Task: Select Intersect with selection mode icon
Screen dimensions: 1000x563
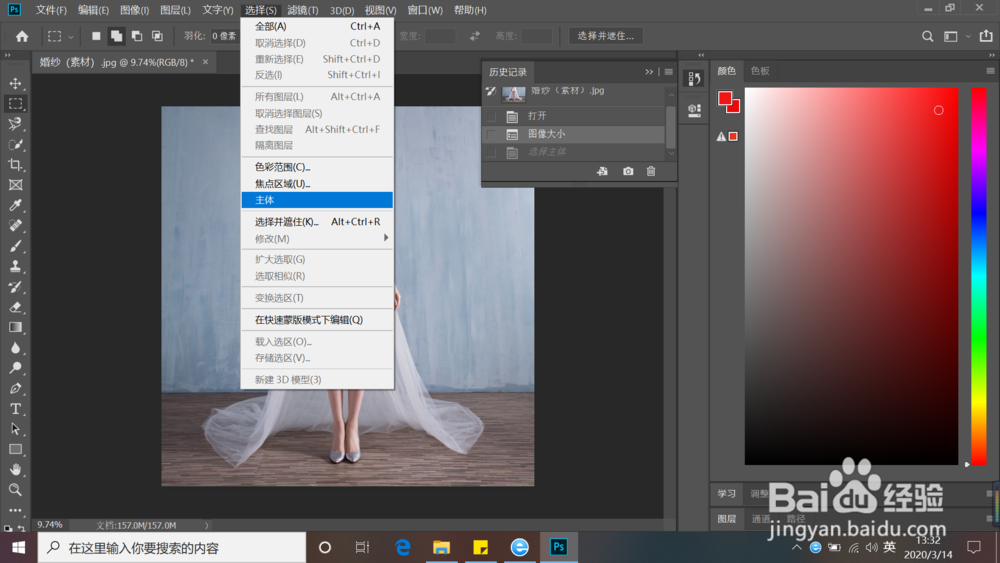Action: 157,36
